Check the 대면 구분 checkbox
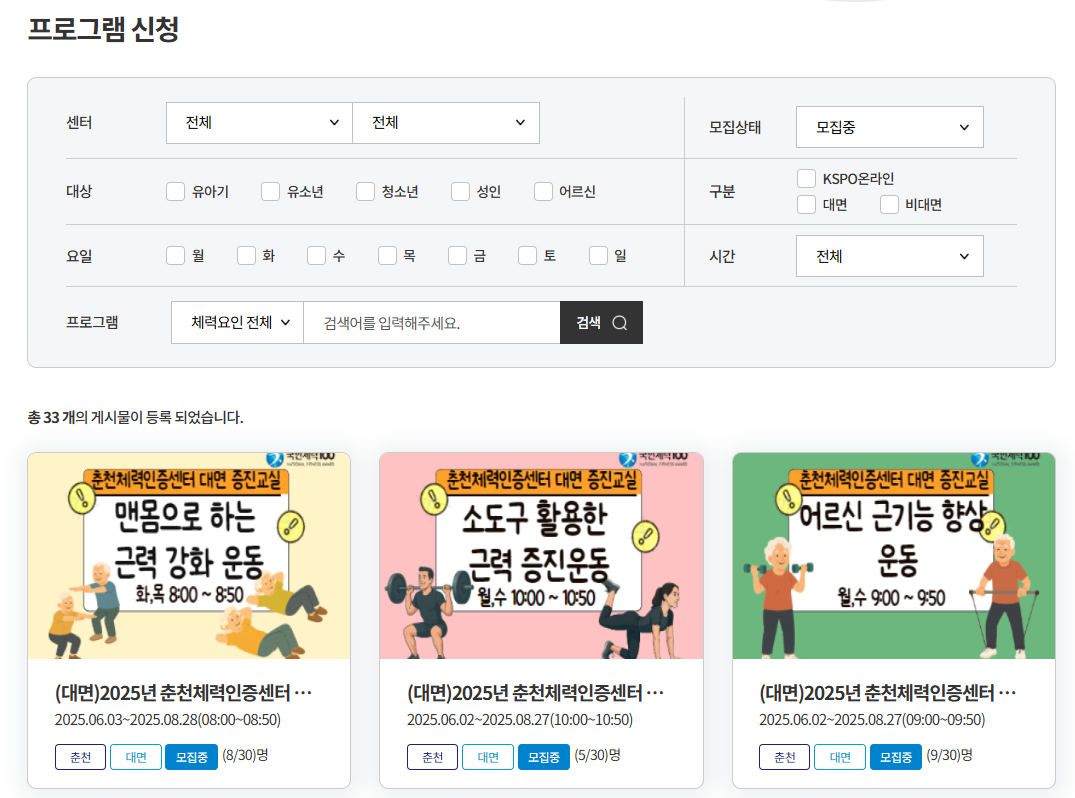Screen dimensions: 1075x798 tap(806, 204)
